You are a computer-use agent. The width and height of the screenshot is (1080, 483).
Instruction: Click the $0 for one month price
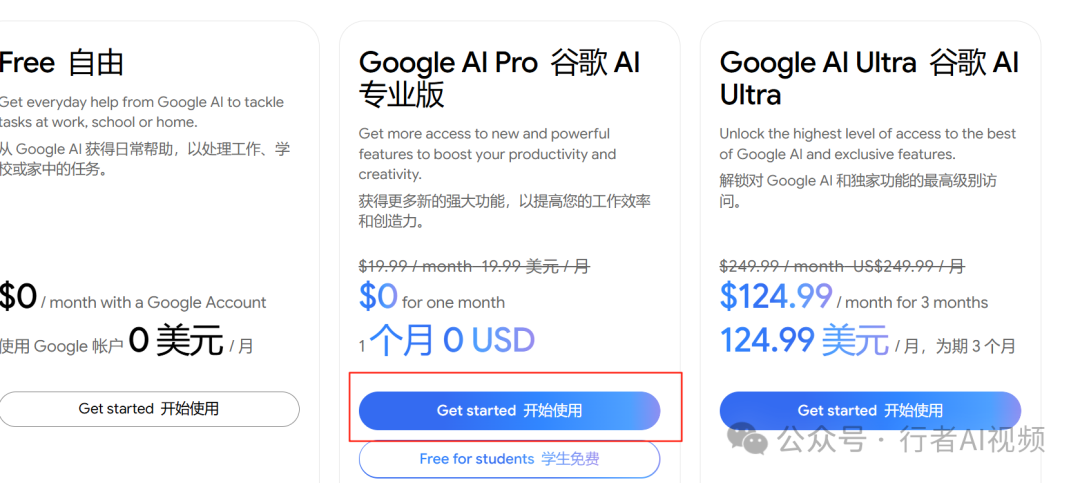(432, 297)
